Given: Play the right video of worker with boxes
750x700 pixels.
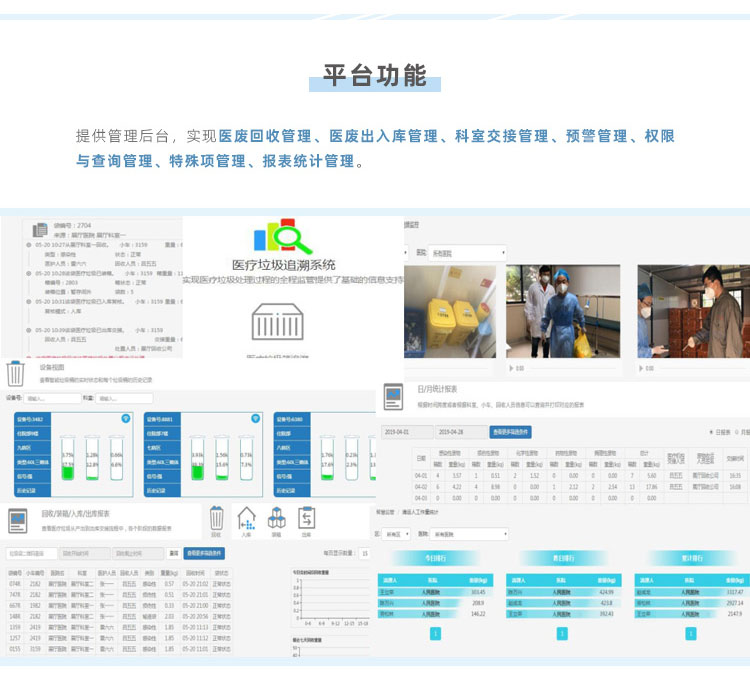Looking at the screenshot, I should [641, 368].
